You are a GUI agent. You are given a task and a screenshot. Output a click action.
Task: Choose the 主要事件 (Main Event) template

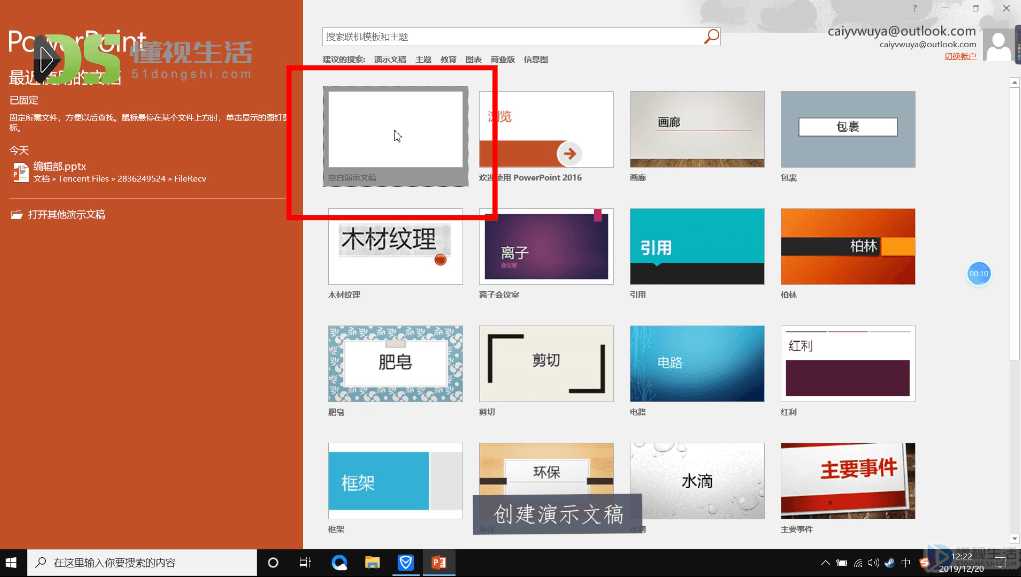[848, 481]
